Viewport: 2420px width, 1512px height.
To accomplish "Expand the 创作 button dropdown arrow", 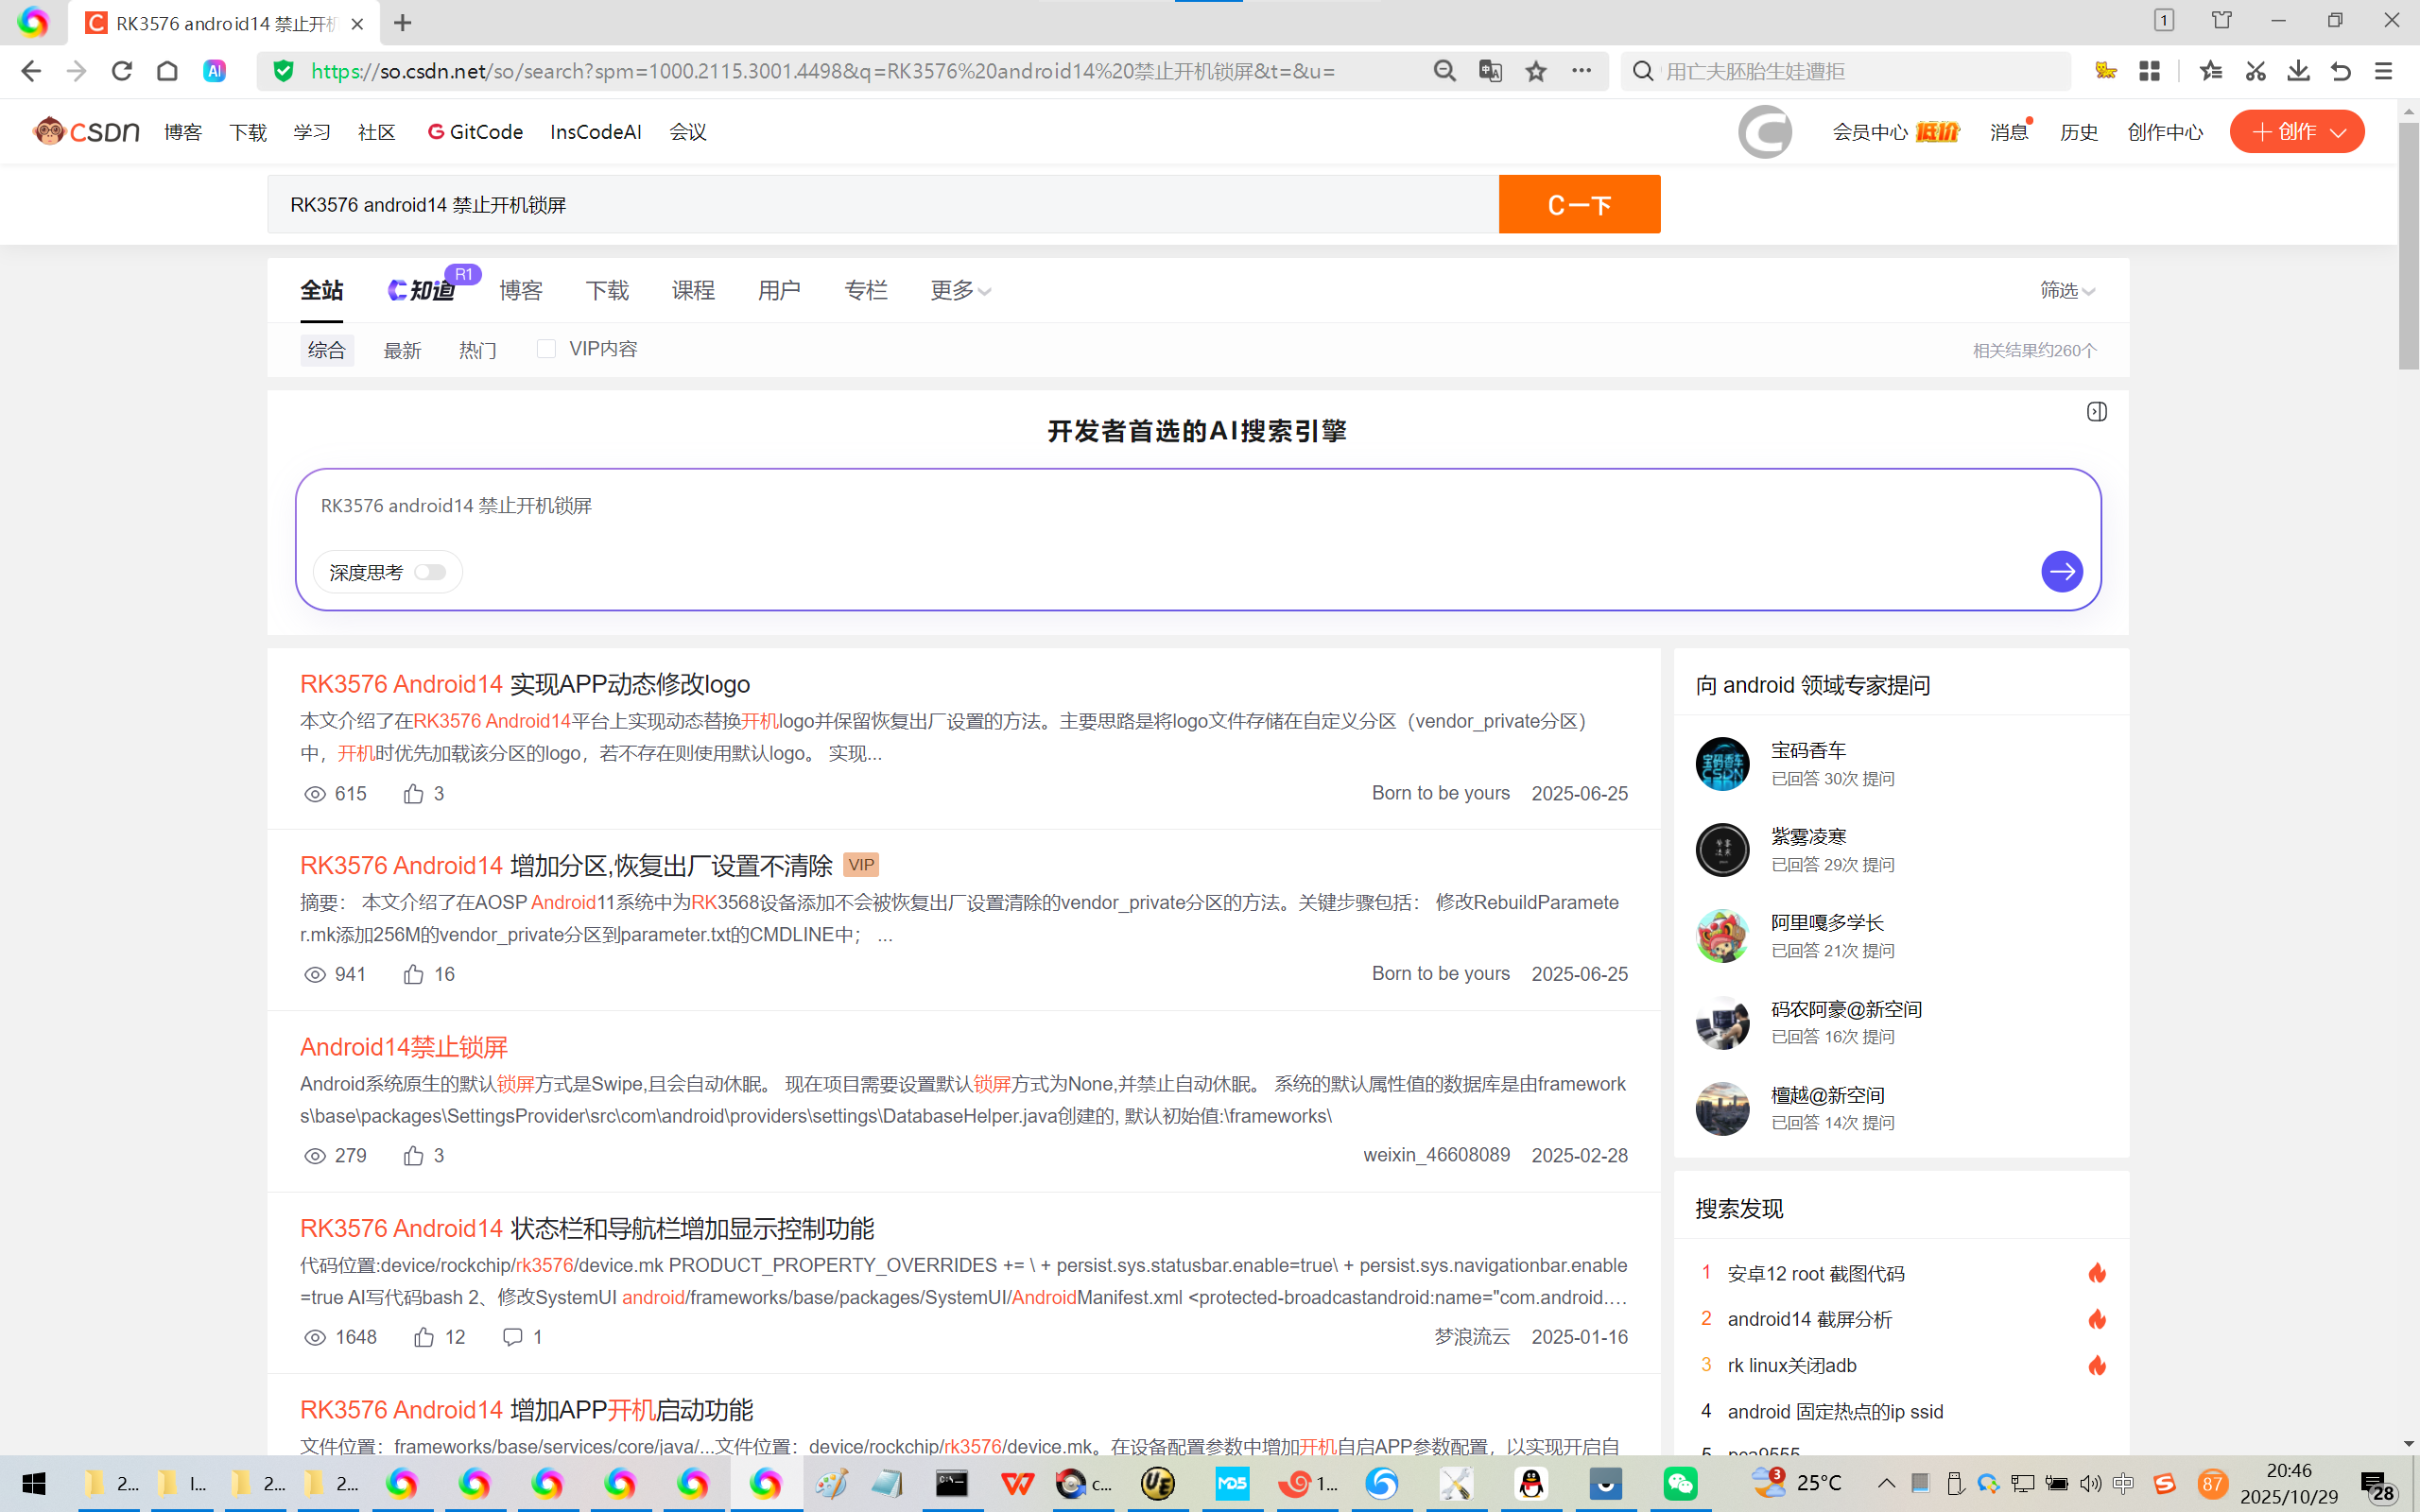I will (x=2338, y=132).
